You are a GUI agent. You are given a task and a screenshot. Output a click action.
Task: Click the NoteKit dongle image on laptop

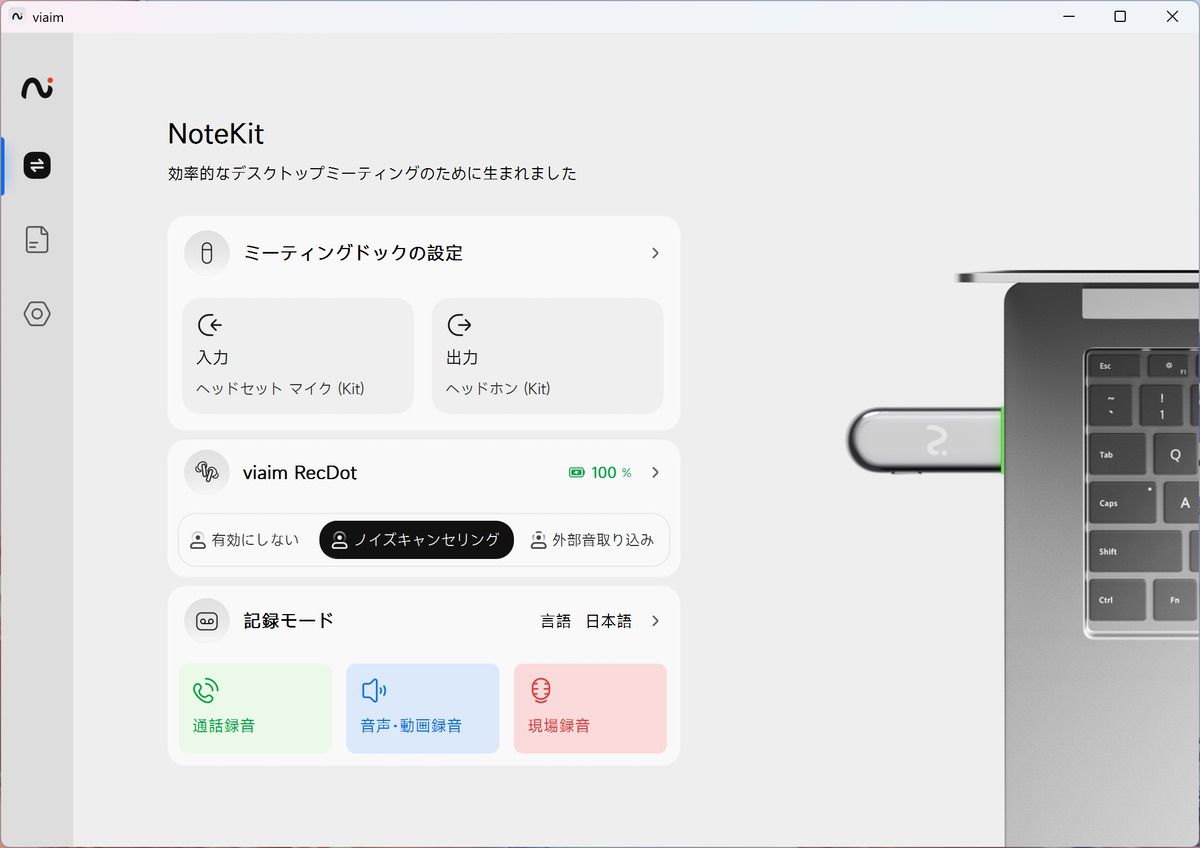[925, 439]
